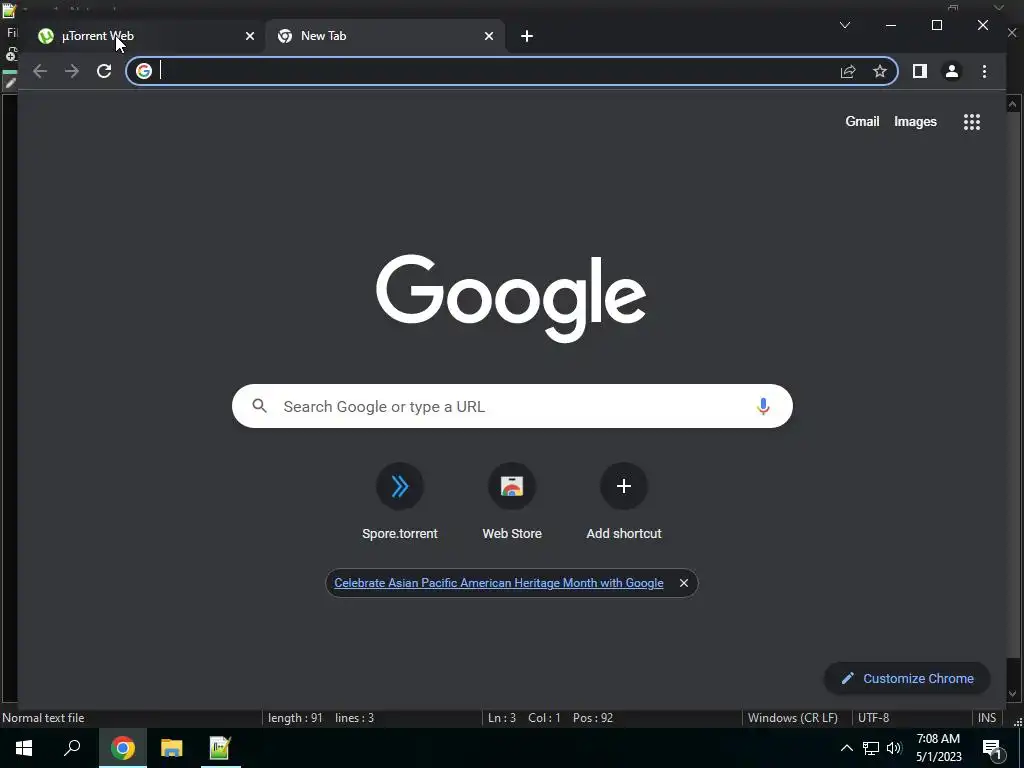
Task: Start voice search with microphone
Action: click(x=763, y=406)
